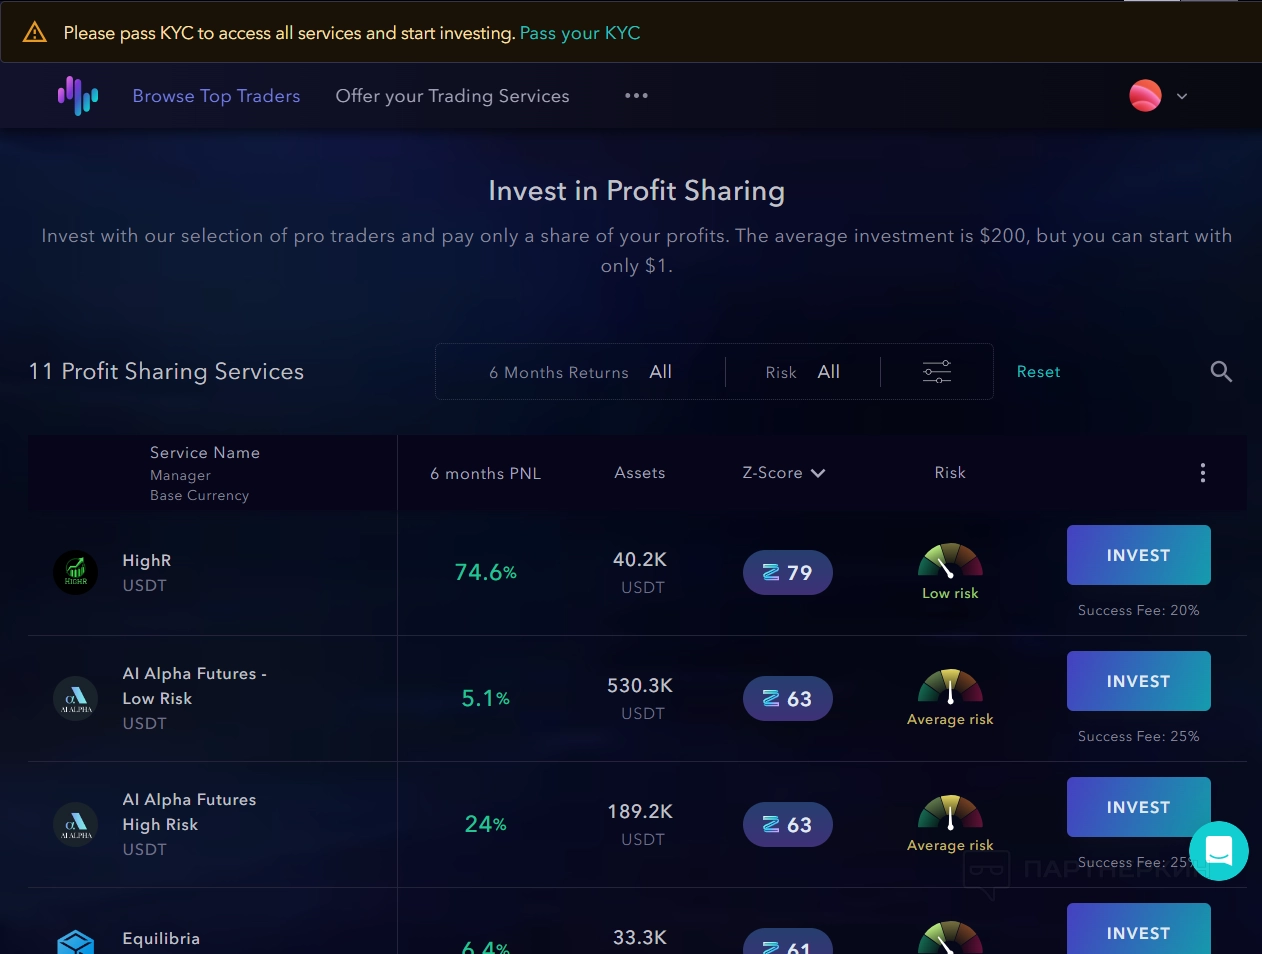The image size is (1262, 954).
Task: Open the table column options kebab menu
Action: pyautogui.click(x=1202, y=473)
